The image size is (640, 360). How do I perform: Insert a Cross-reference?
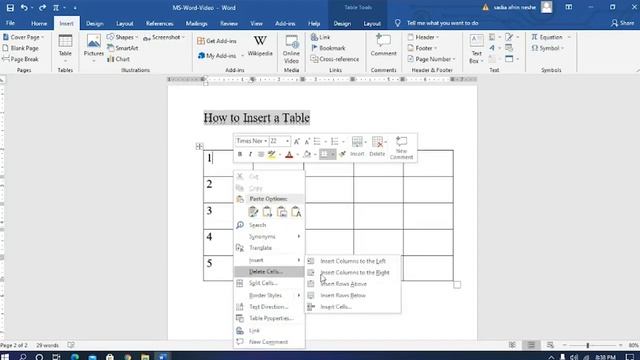335,59
